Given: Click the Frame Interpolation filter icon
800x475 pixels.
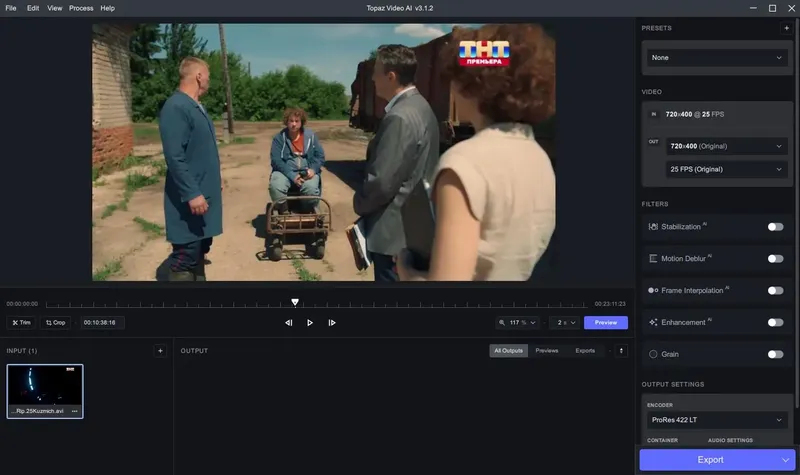Looking at the screenshot, I should 653,290.
